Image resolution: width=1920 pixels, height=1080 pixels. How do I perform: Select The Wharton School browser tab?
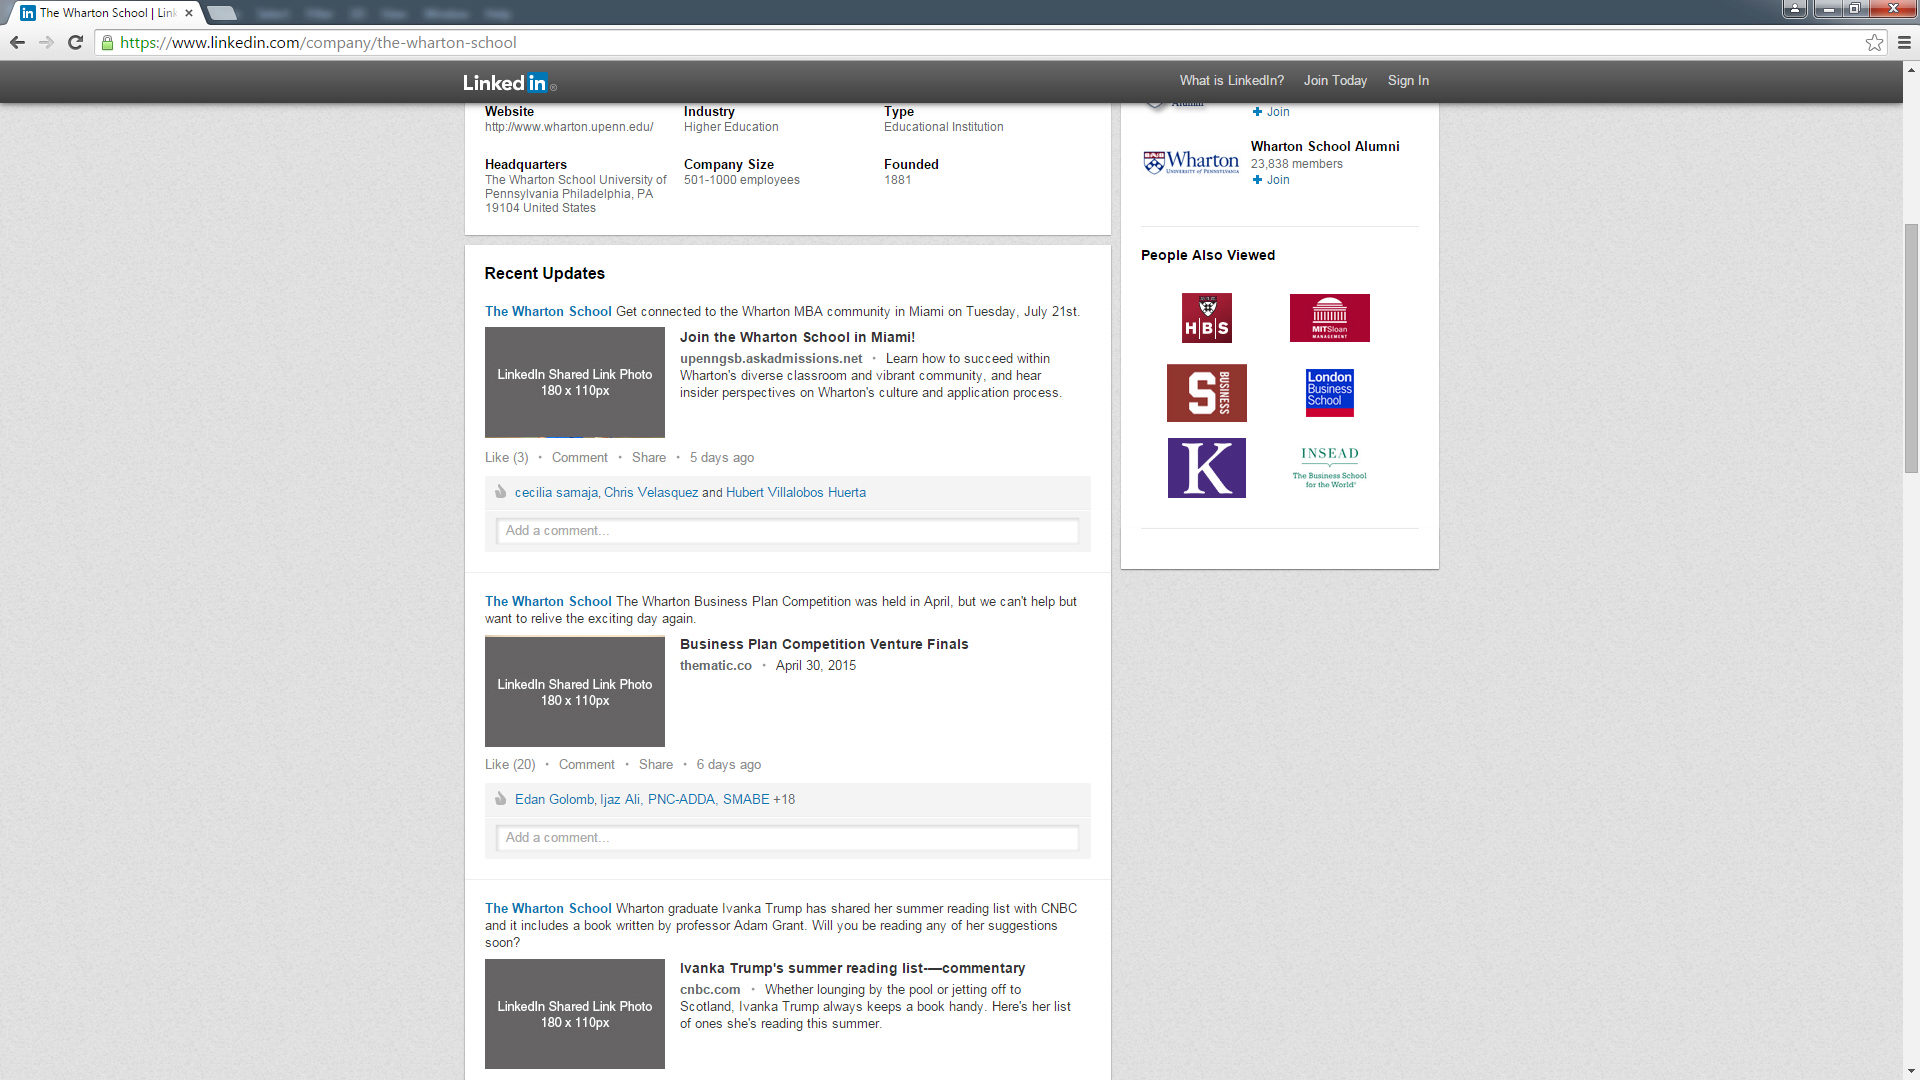pyautogui.click(x=105, y=13)
